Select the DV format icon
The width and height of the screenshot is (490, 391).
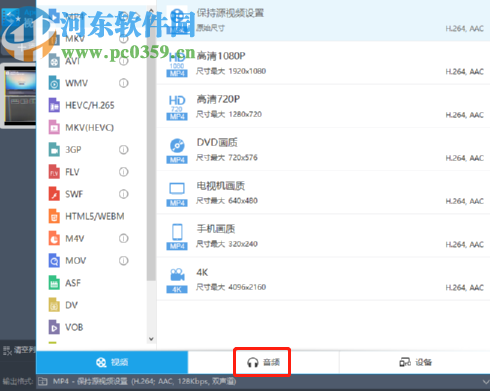coord(54,305)
